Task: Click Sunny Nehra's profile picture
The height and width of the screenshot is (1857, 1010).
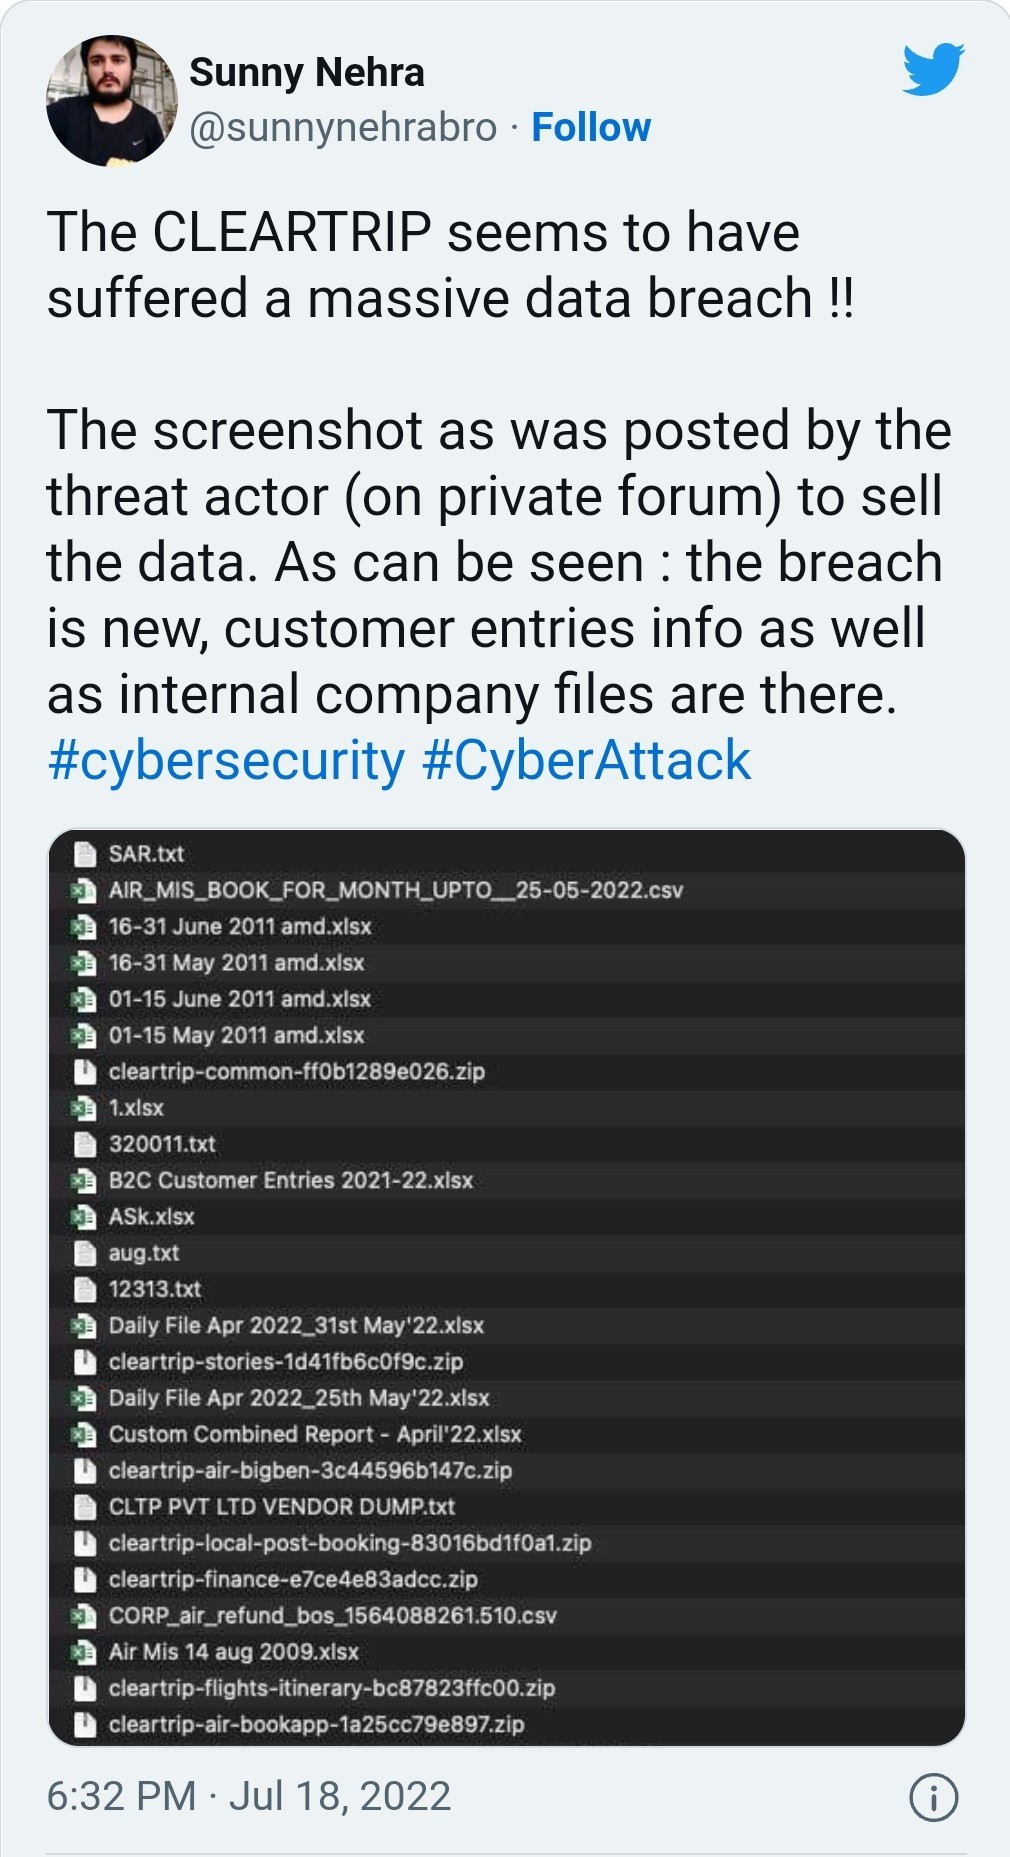Action: (111, 100)
